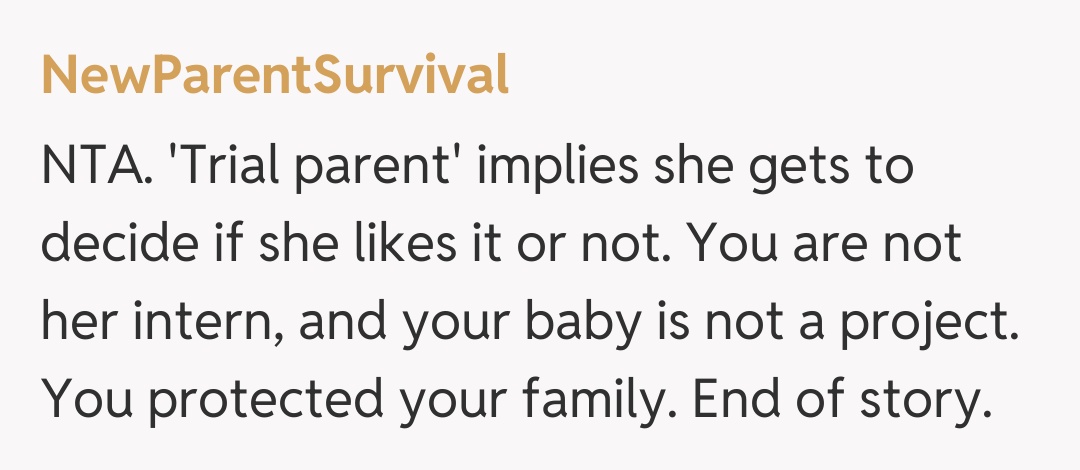Click the phrase "is not a" on the third line

tap(681, 322)
